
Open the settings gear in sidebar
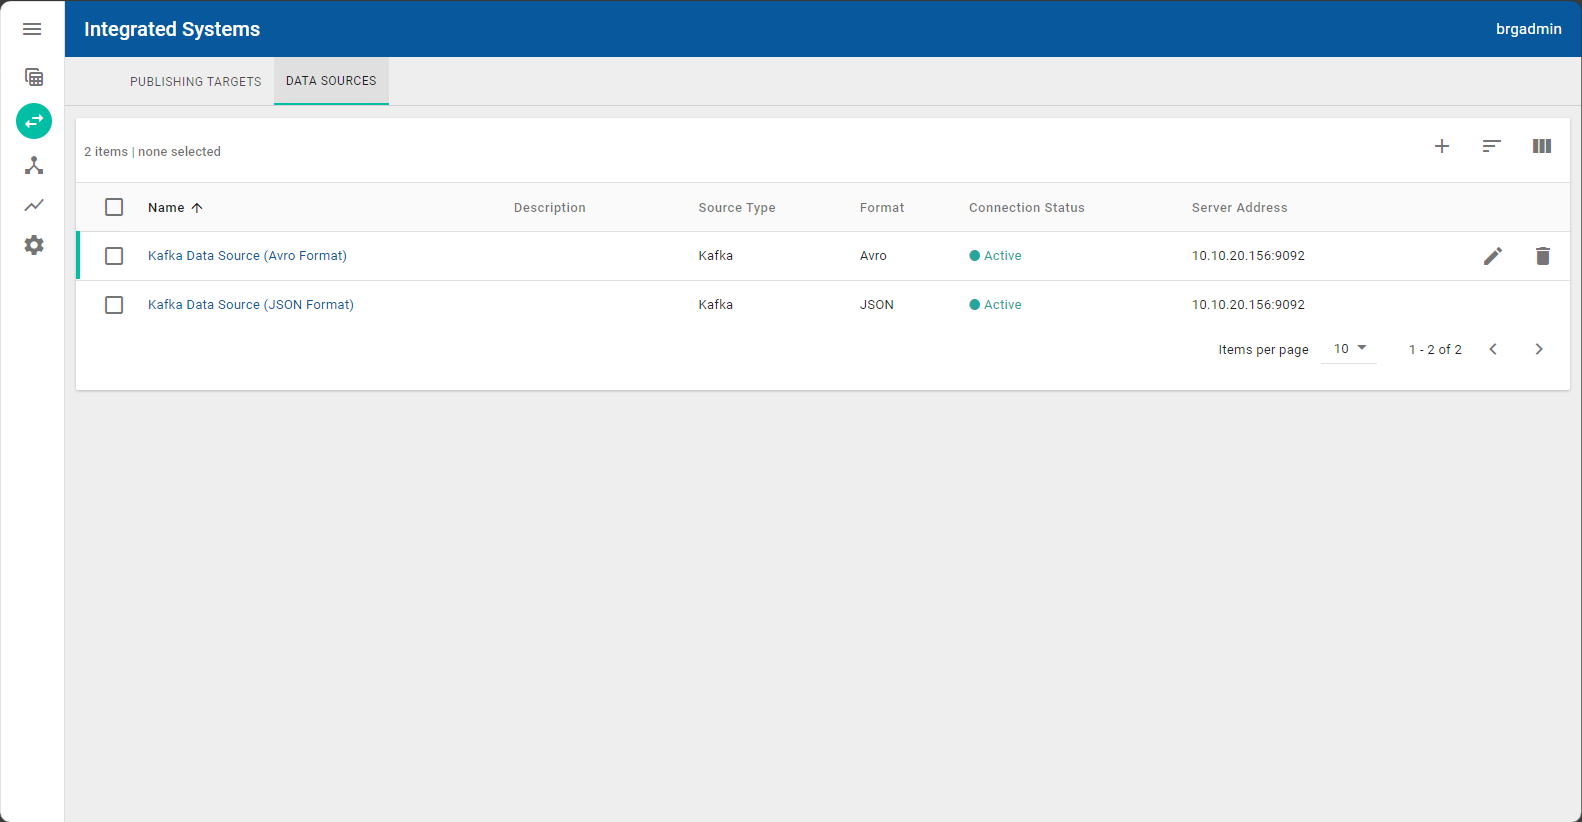click(x=34, y=245)
